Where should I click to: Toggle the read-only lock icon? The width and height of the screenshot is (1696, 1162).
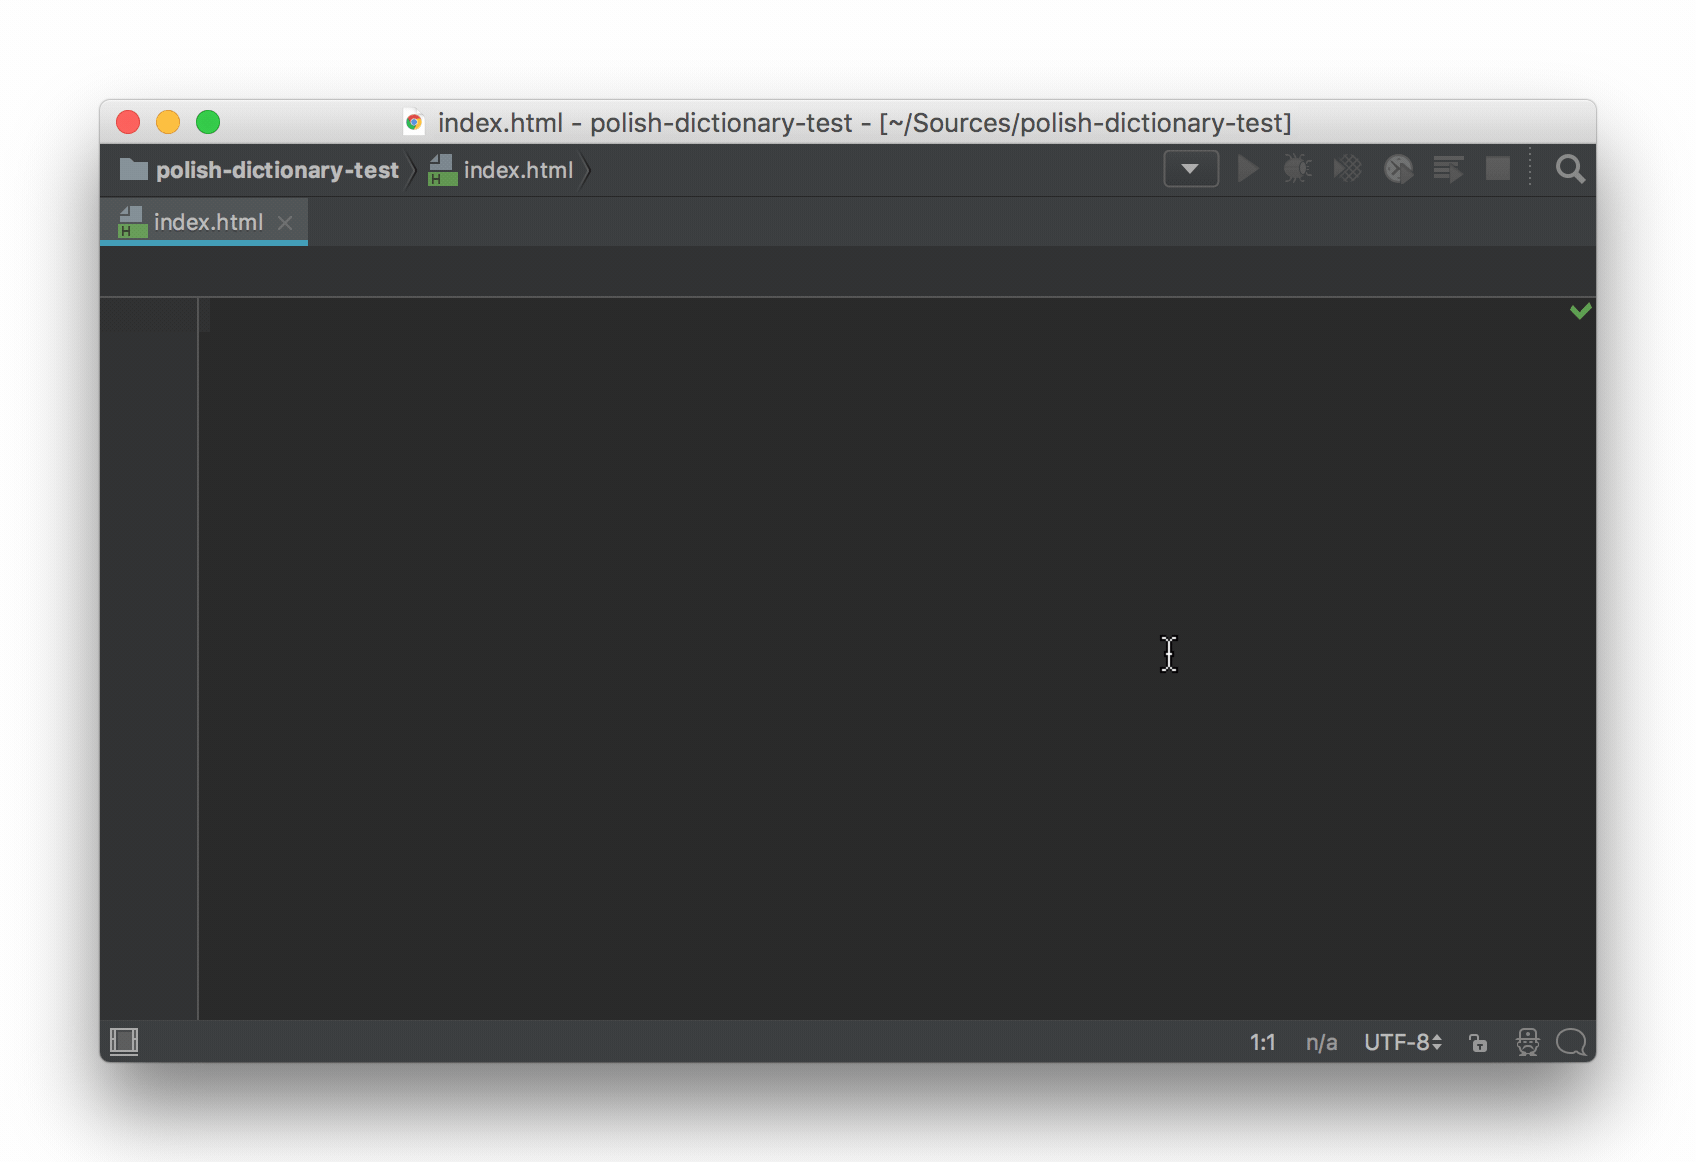pos(1478,1043)
